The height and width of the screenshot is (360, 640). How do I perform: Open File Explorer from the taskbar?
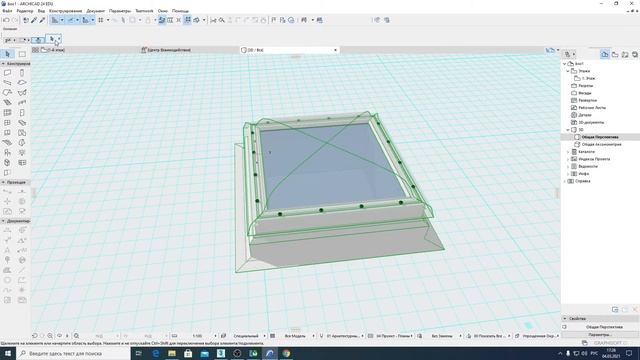(x=172, y=353)
